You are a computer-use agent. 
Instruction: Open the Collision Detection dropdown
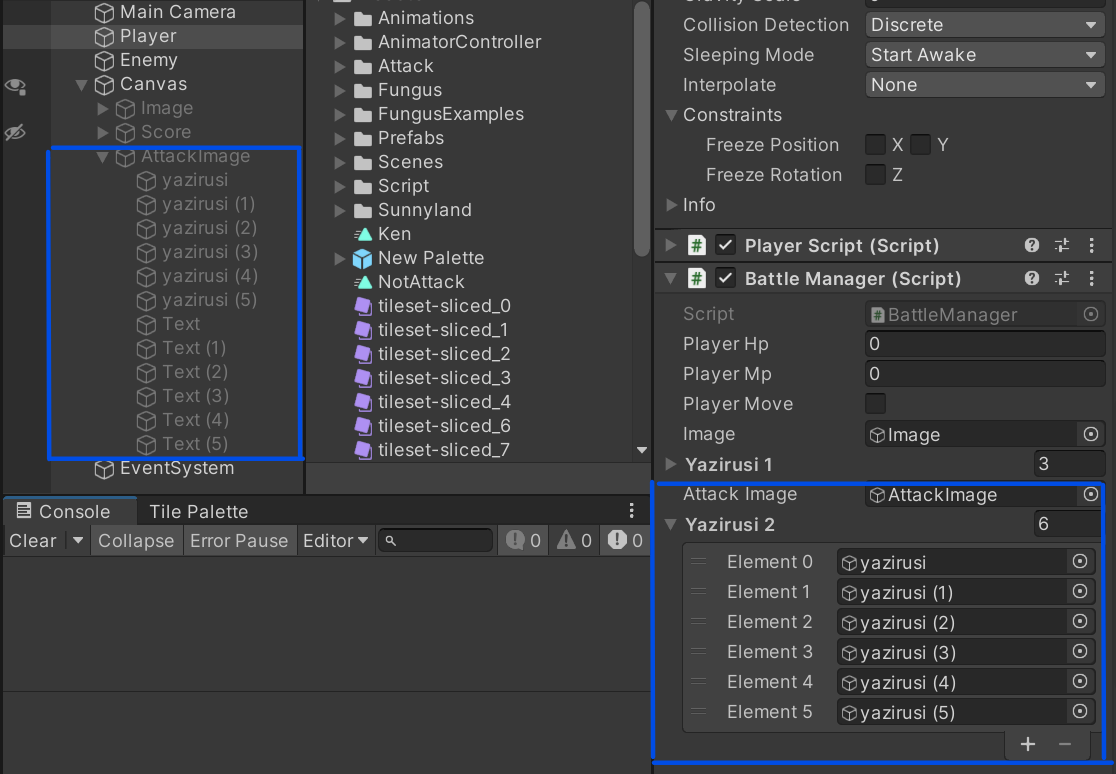(x=984, y=24)
